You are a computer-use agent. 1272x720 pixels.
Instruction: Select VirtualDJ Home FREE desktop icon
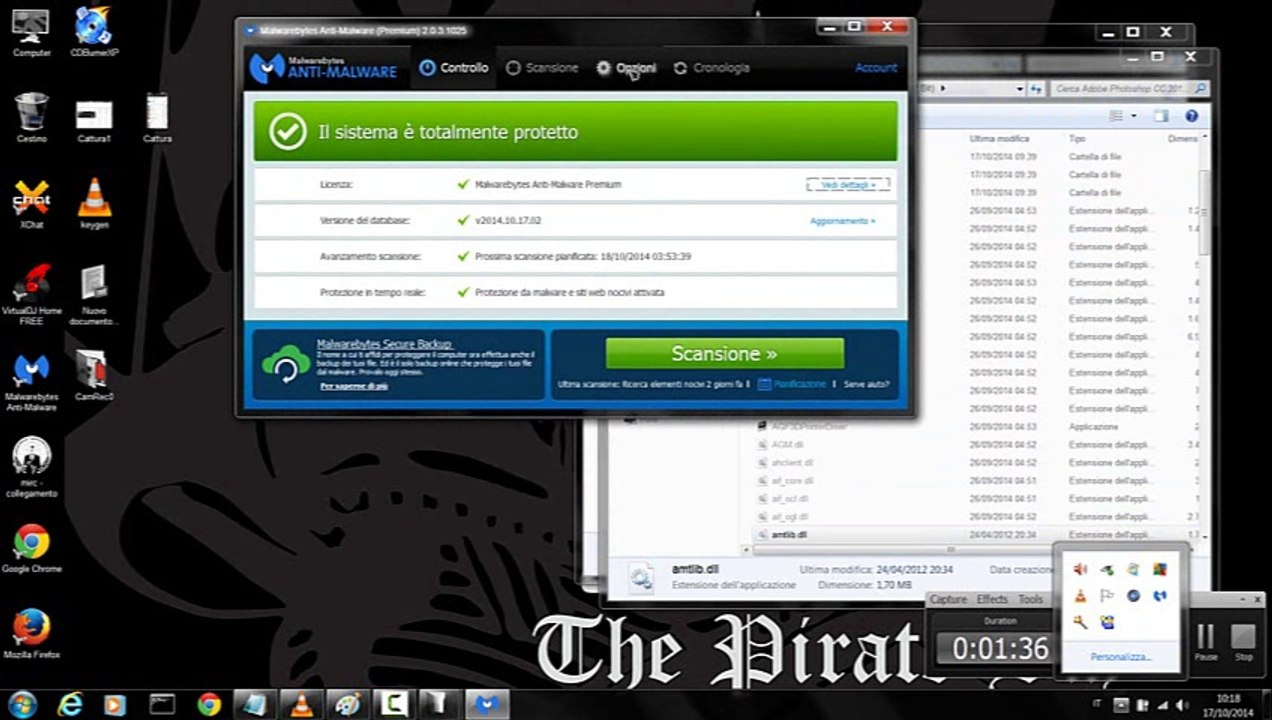[x=32, y=294]
